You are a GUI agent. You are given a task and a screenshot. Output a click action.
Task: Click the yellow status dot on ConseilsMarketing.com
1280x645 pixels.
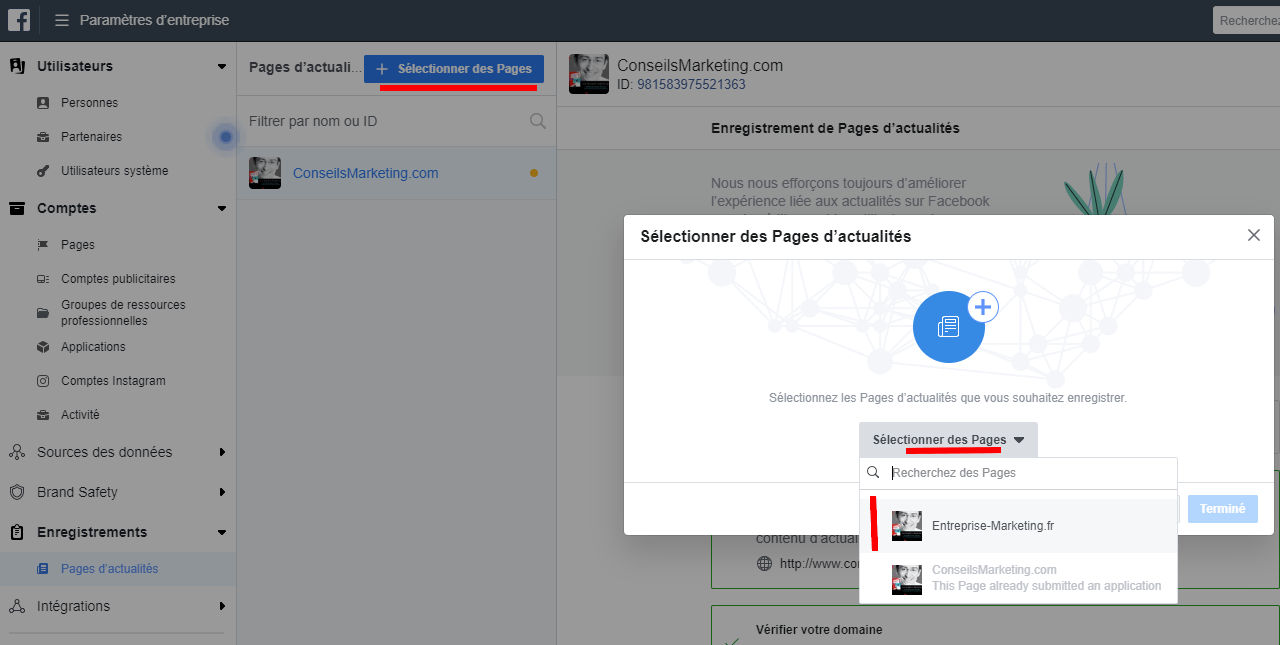(x=534, y=173)
